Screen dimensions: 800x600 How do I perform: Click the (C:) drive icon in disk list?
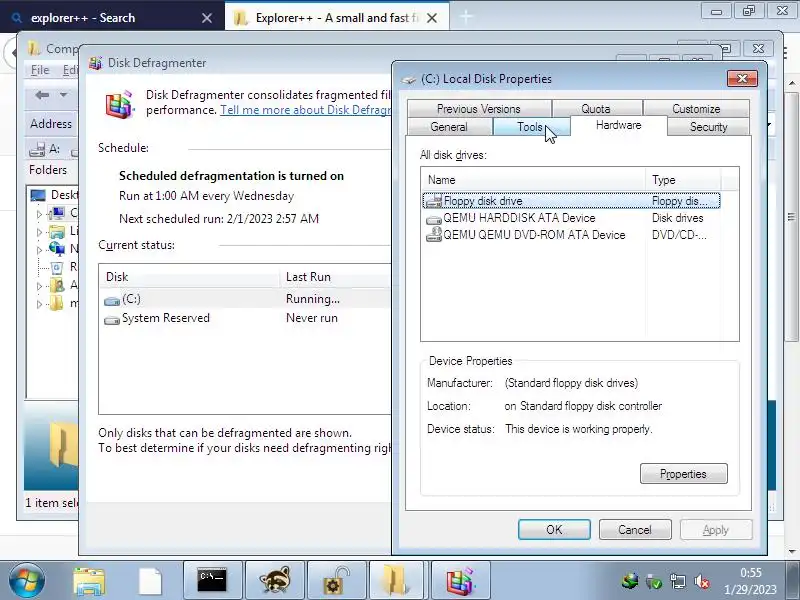112,301
